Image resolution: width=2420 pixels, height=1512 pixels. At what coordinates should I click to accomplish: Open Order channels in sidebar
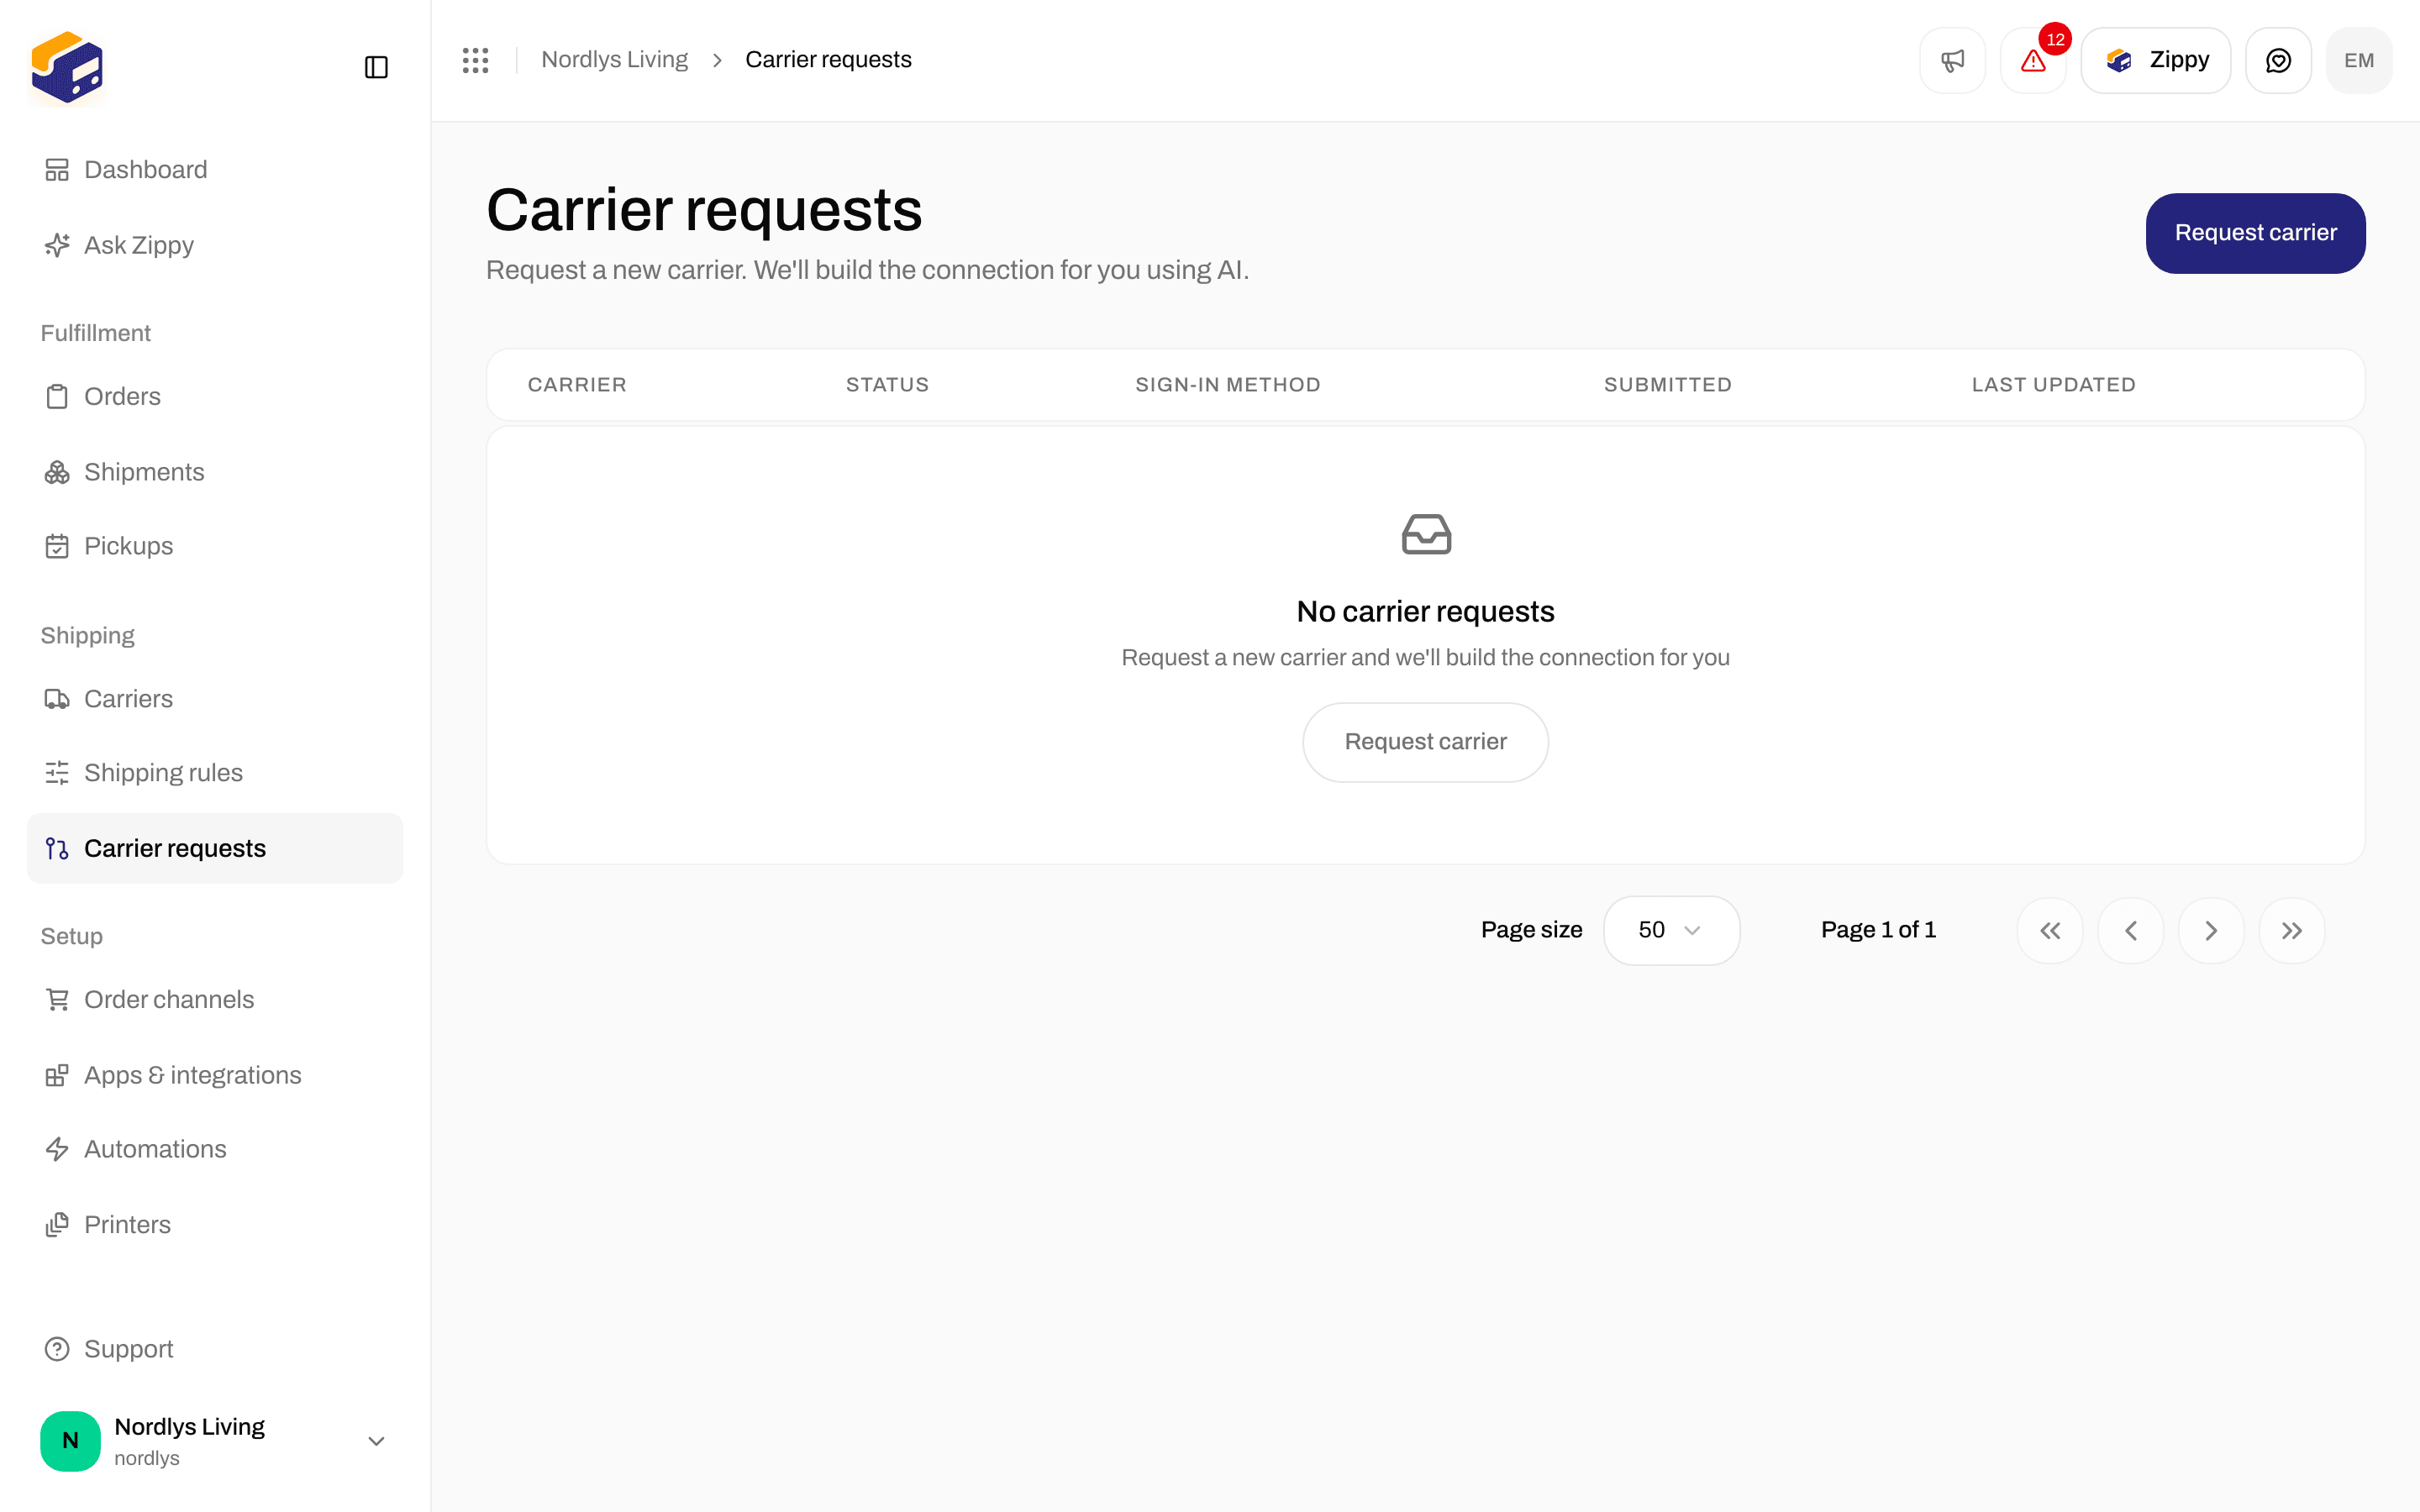215,1000
